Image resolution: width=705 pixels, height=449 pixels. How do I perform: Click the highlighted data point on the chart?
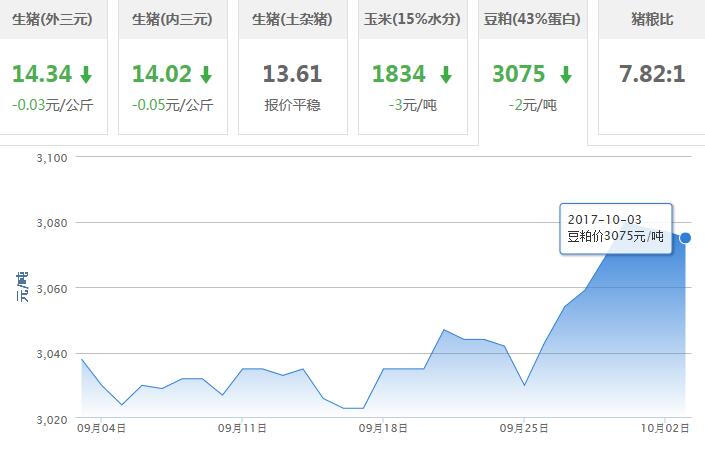click(685, 238)
